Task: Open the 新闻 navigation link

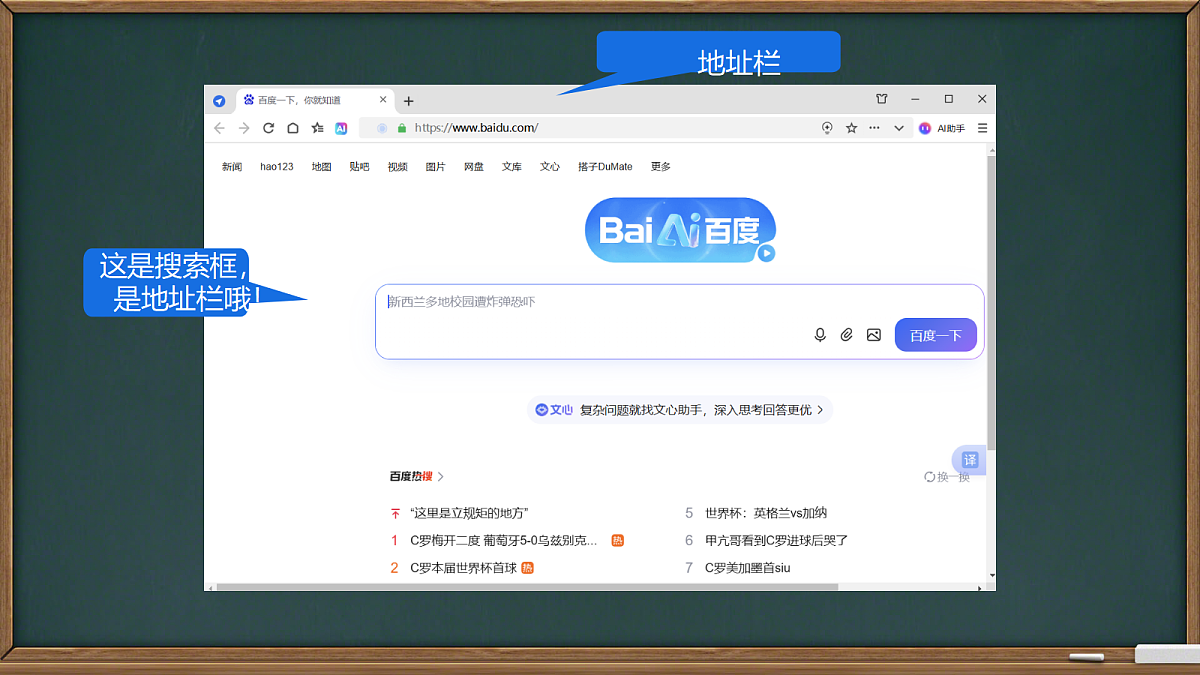Action: click(x=232, y=167)
